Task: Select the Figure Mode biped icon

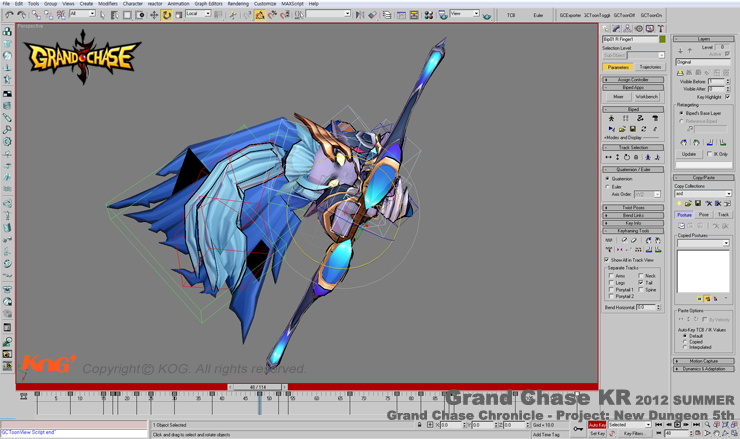Action: point(611,118)
